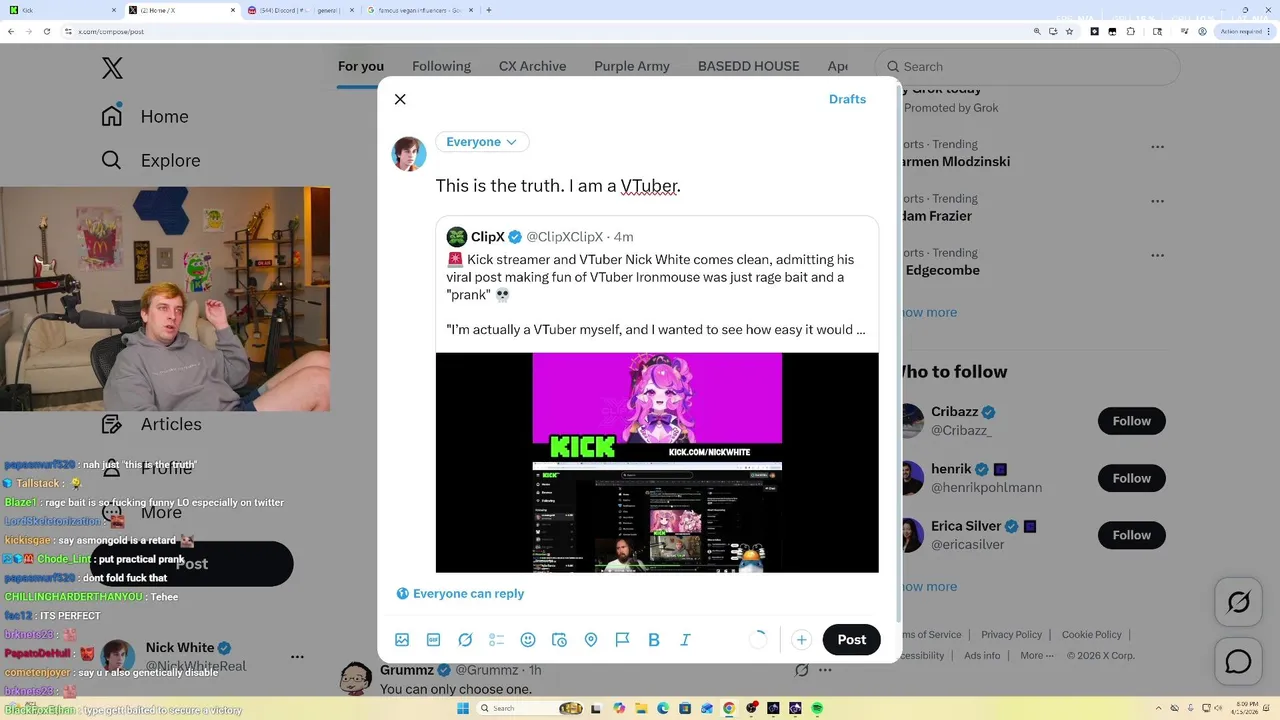Switch to the CX Archive tab
This screenshot has height=720, width=1280.
533,66
